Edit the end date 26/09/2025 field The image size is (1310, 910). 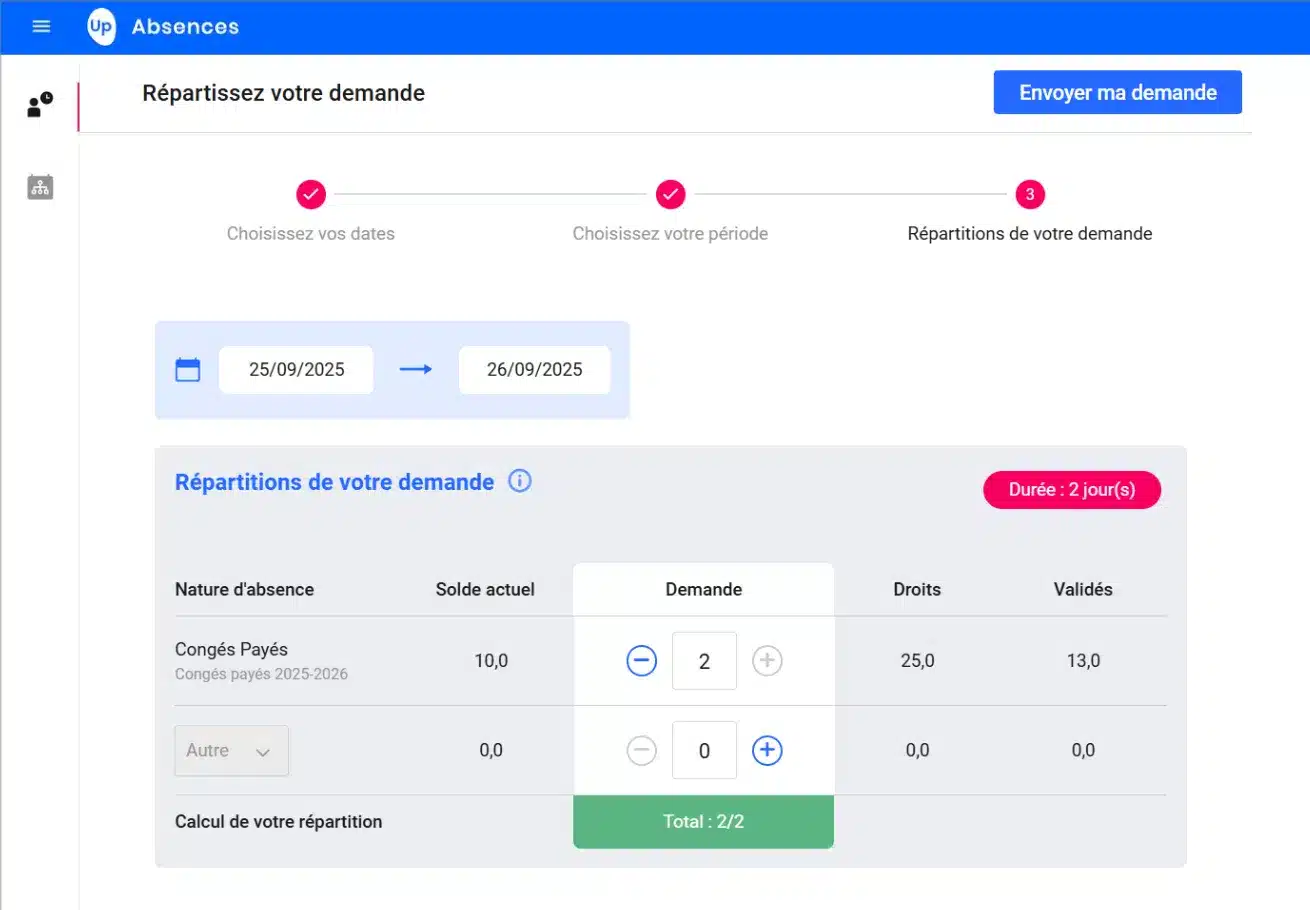(x=534, y=370)
